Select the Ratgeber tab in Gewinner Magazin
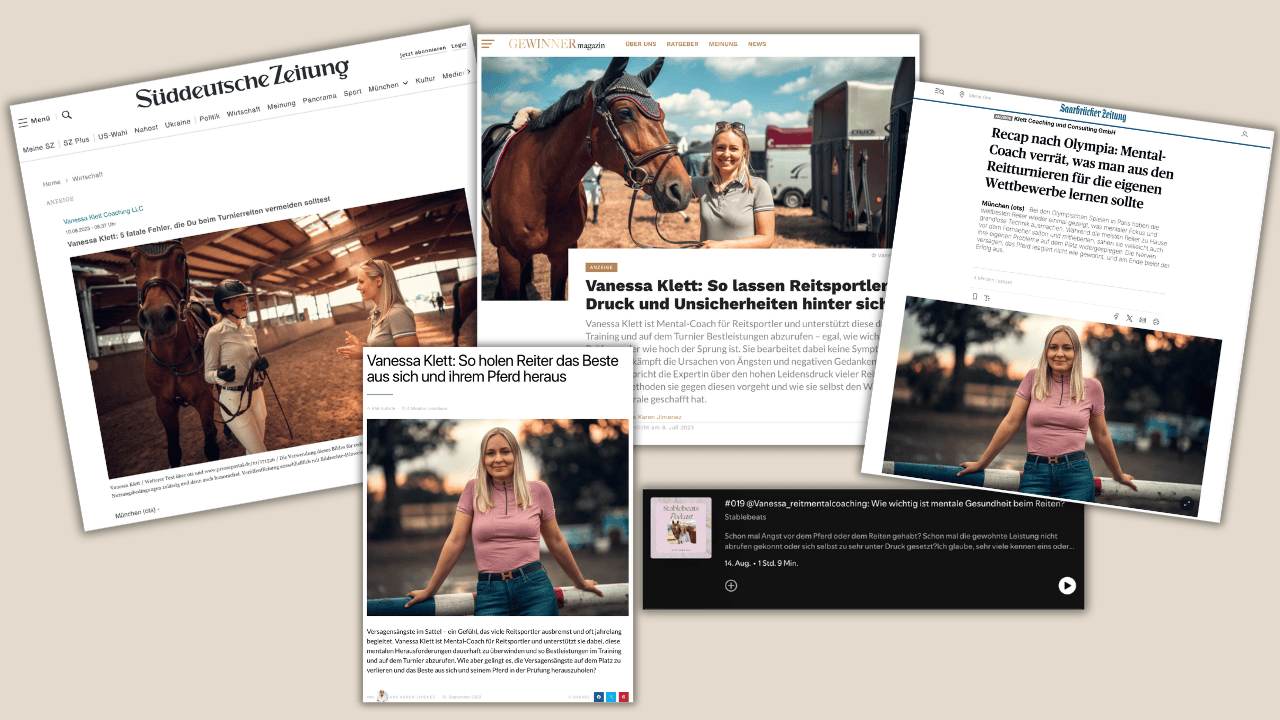The image size is (1280, 720). click(682, 44)
